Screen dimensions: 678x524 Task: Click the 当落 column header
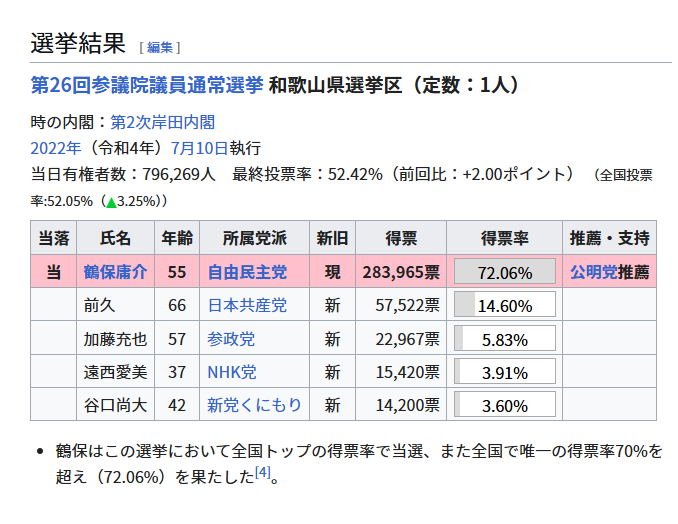(54, 238)
